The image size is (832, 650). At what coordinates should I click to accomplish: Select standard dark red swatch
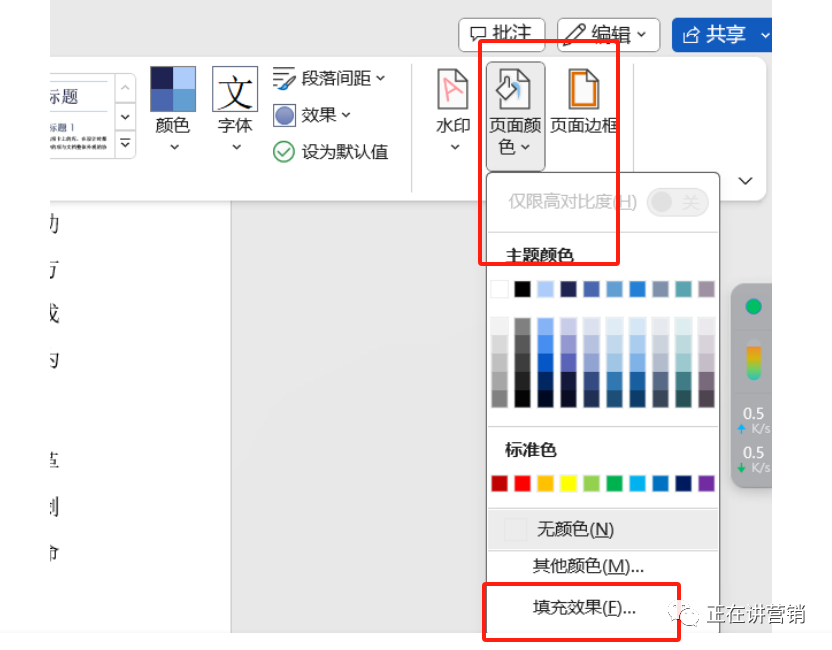point(499,483)
